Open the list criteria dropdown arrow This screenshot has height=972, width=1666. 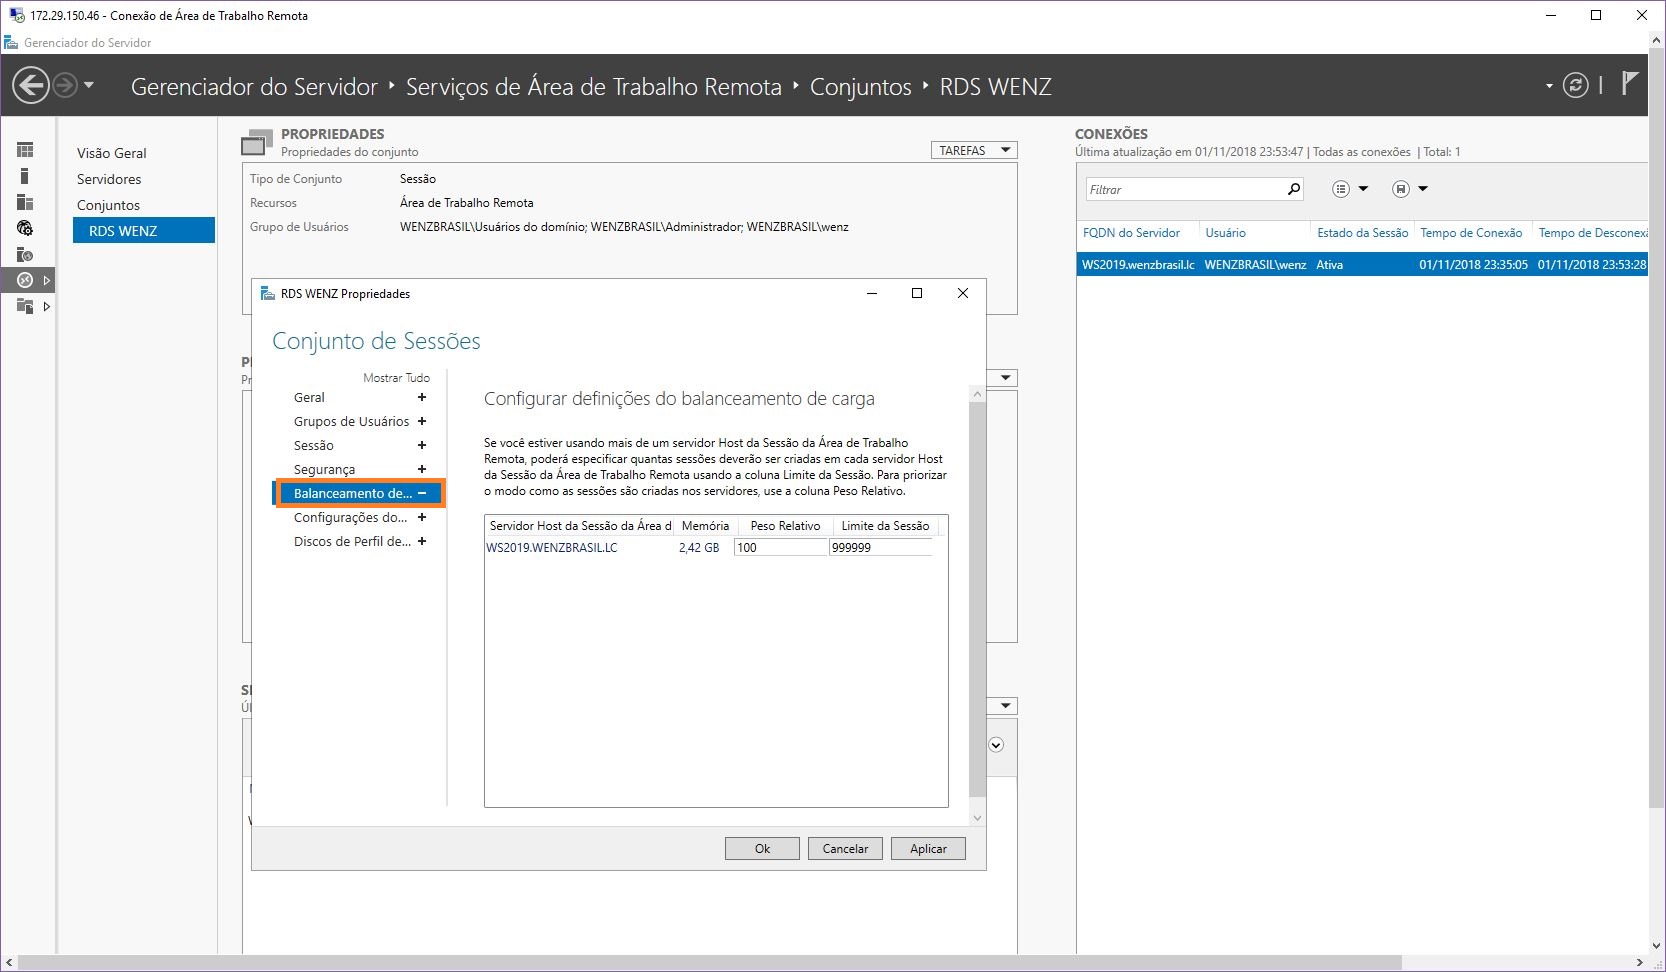click(x=1363, y=189)
